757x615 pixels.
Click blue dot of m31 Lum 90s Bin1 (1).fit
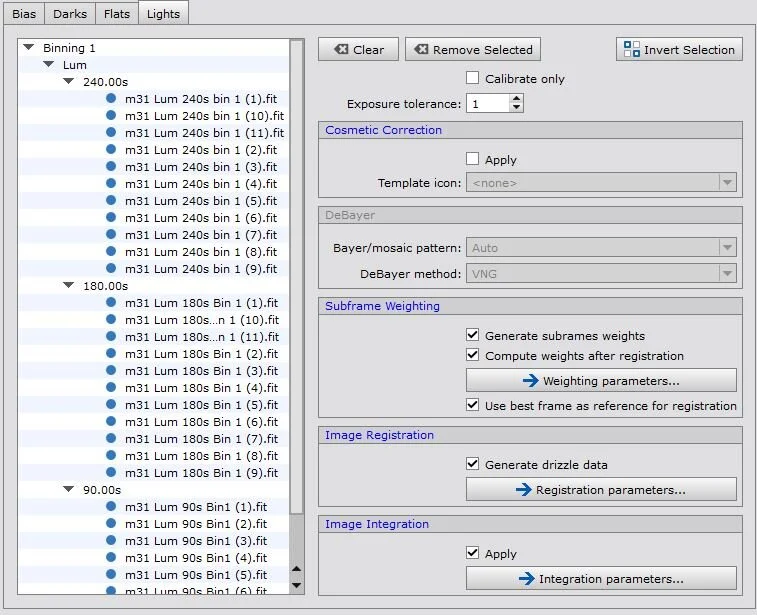pyautogui.click(x=111, y=506)
